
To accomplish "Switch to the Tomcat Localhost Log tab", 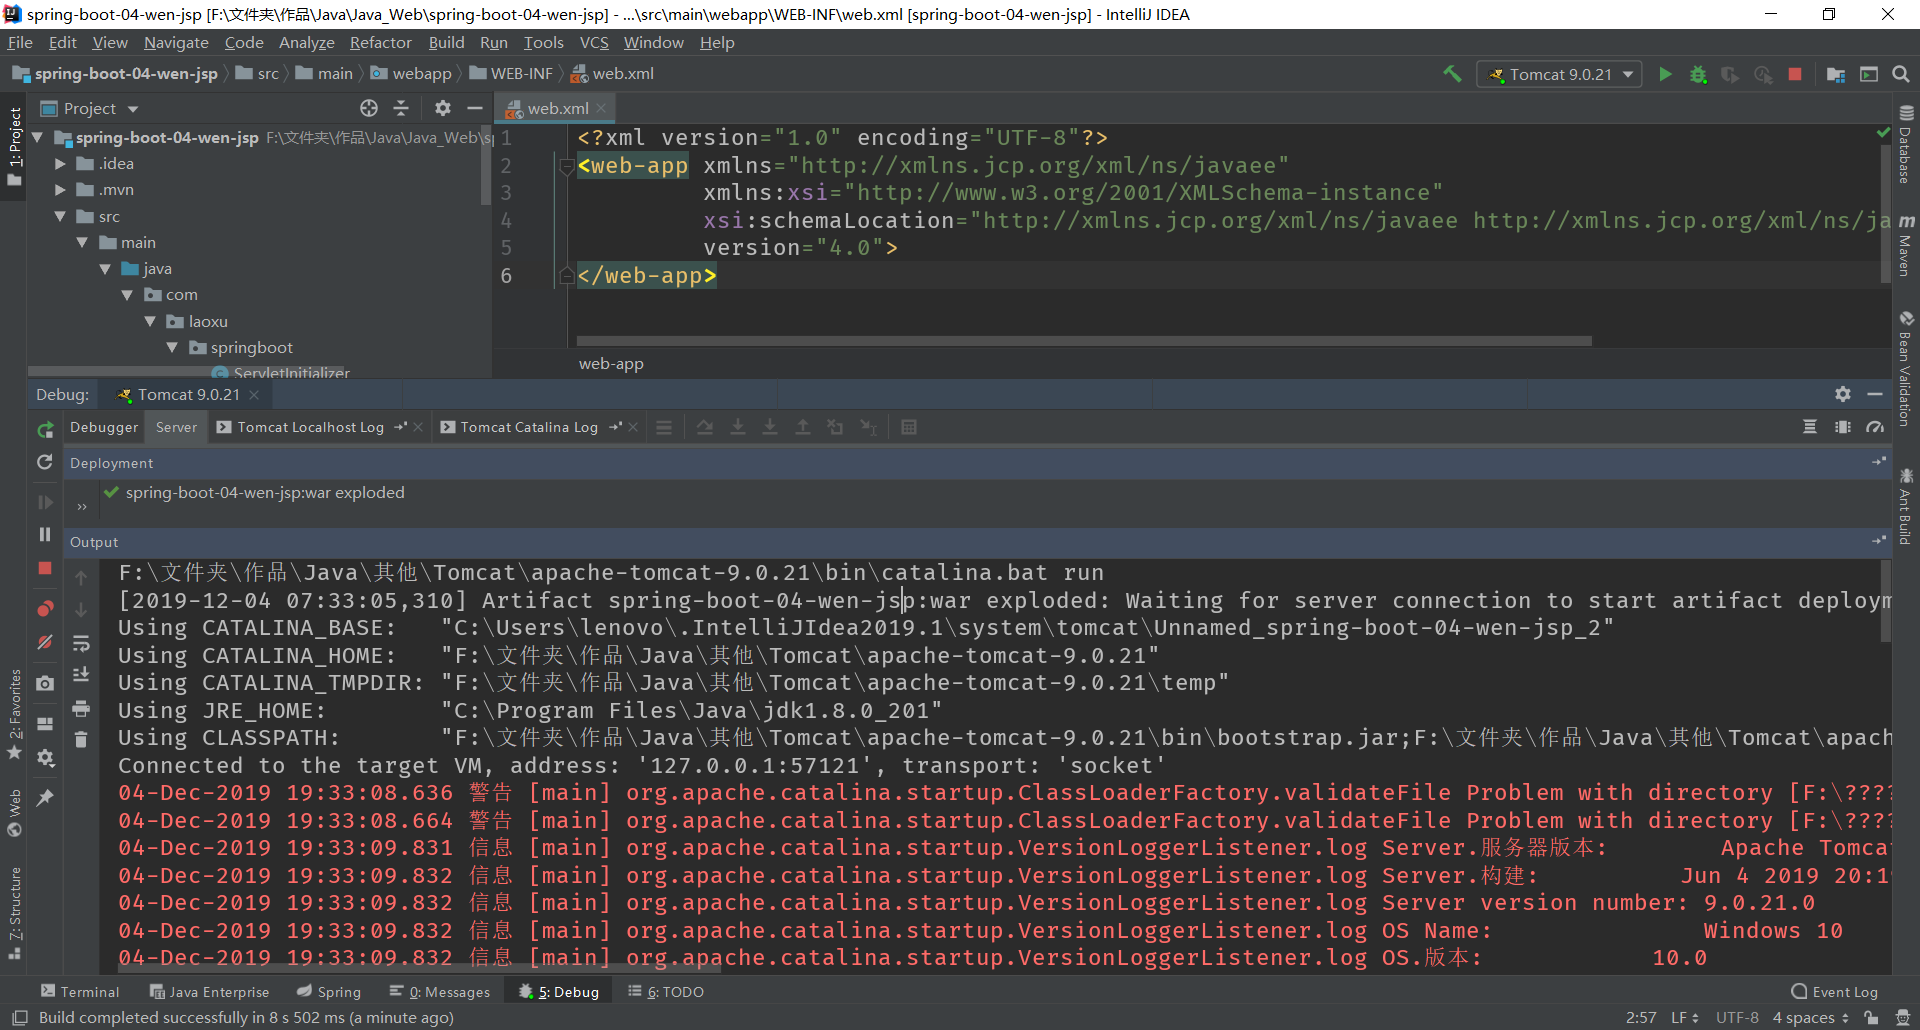I will 310,427.
